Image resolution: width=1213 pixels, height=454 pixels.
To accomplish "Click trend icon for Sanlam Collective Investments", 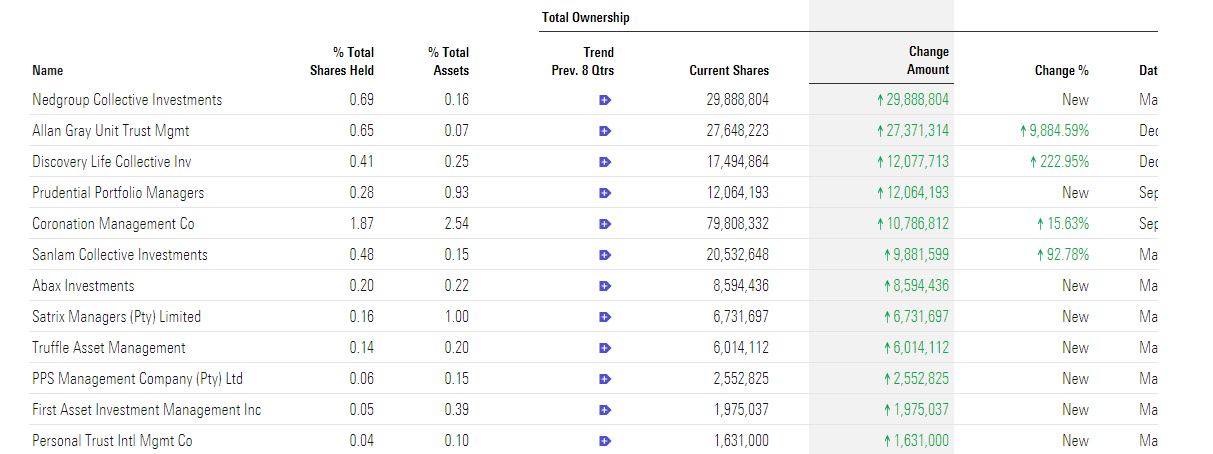I will click(605, 255).
